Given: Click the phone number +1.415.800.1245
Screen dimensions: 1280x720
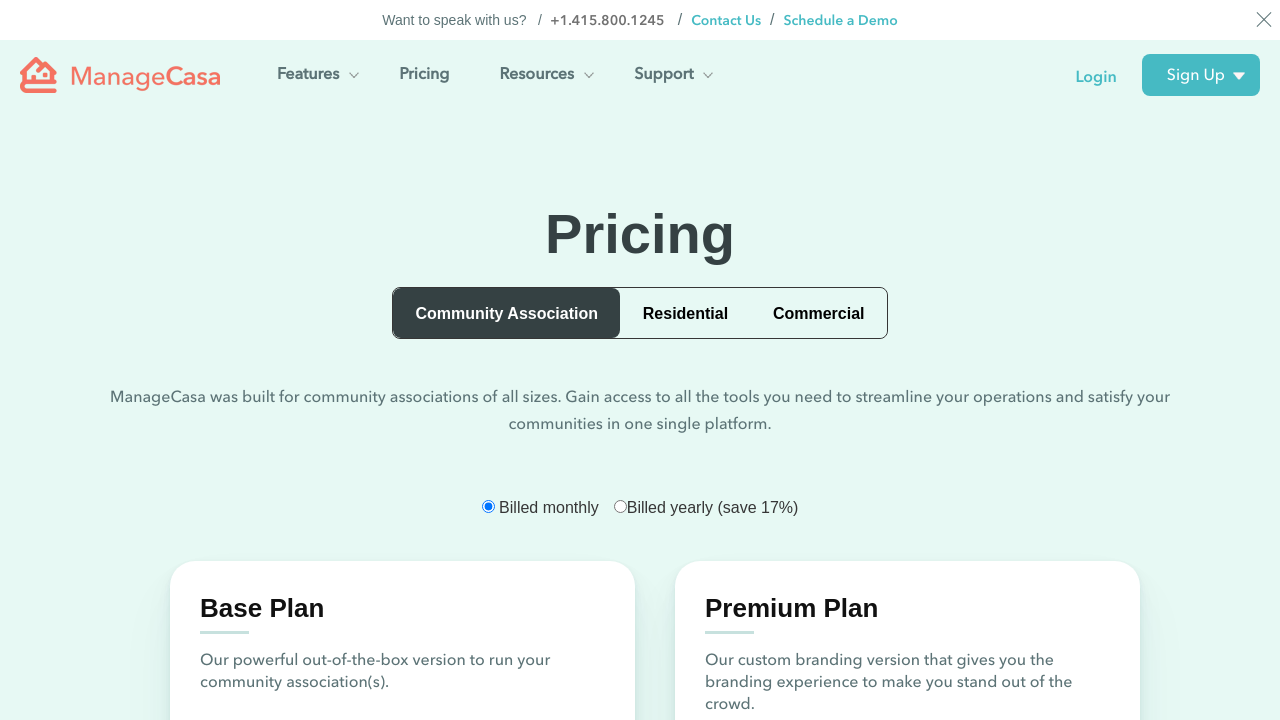Looking at the screenshot, I should [x=607, y=20].
